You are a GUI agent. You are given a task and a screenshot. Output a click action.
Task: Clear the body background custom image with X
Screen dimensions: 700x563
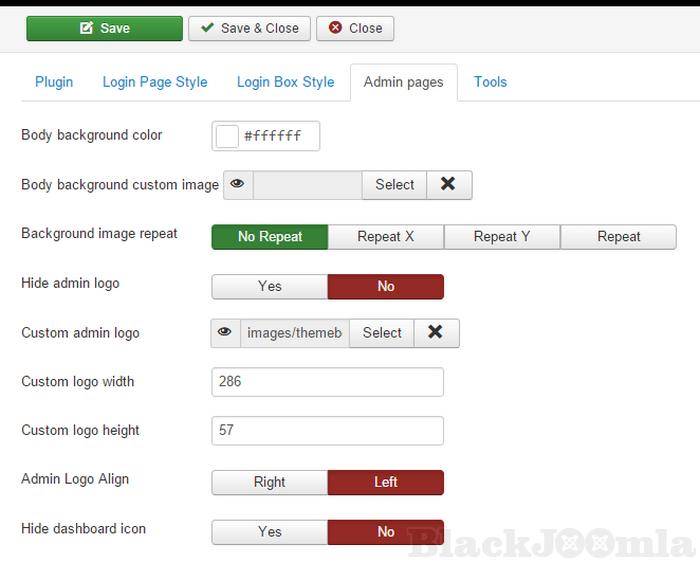click(x=448, y=184)
